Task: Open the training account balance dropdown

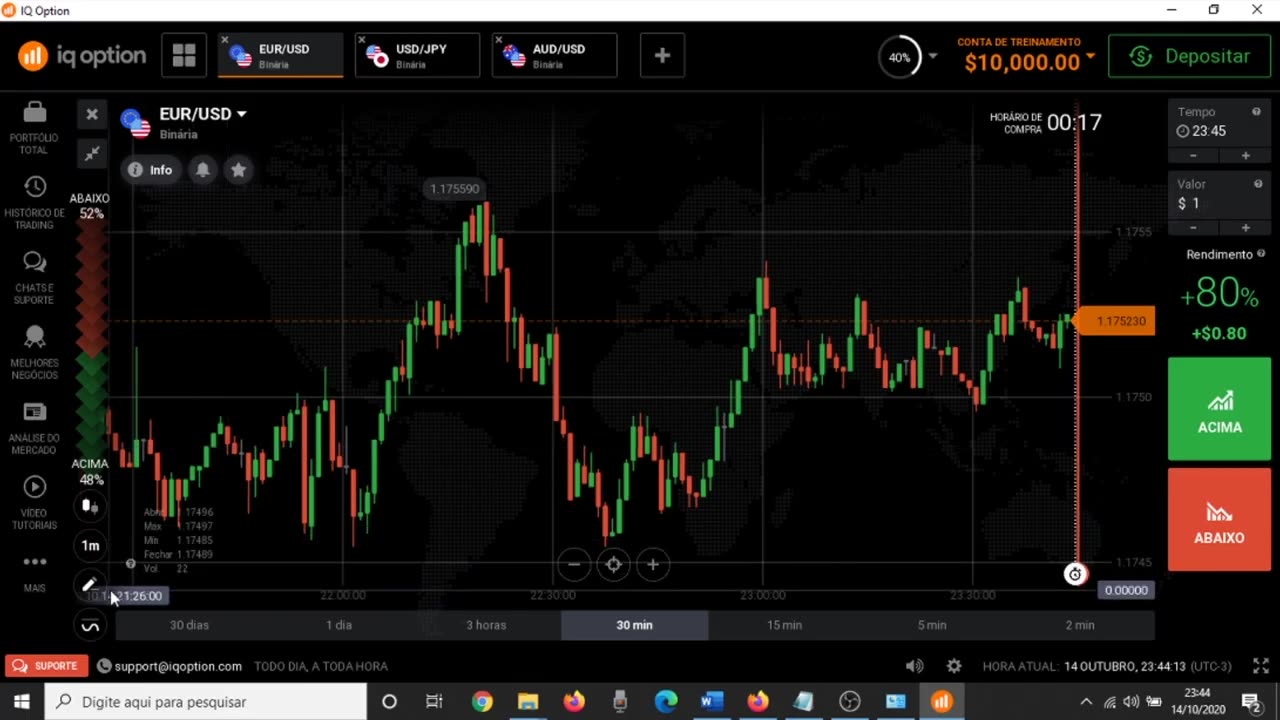Action: [x=1090, y=56]
